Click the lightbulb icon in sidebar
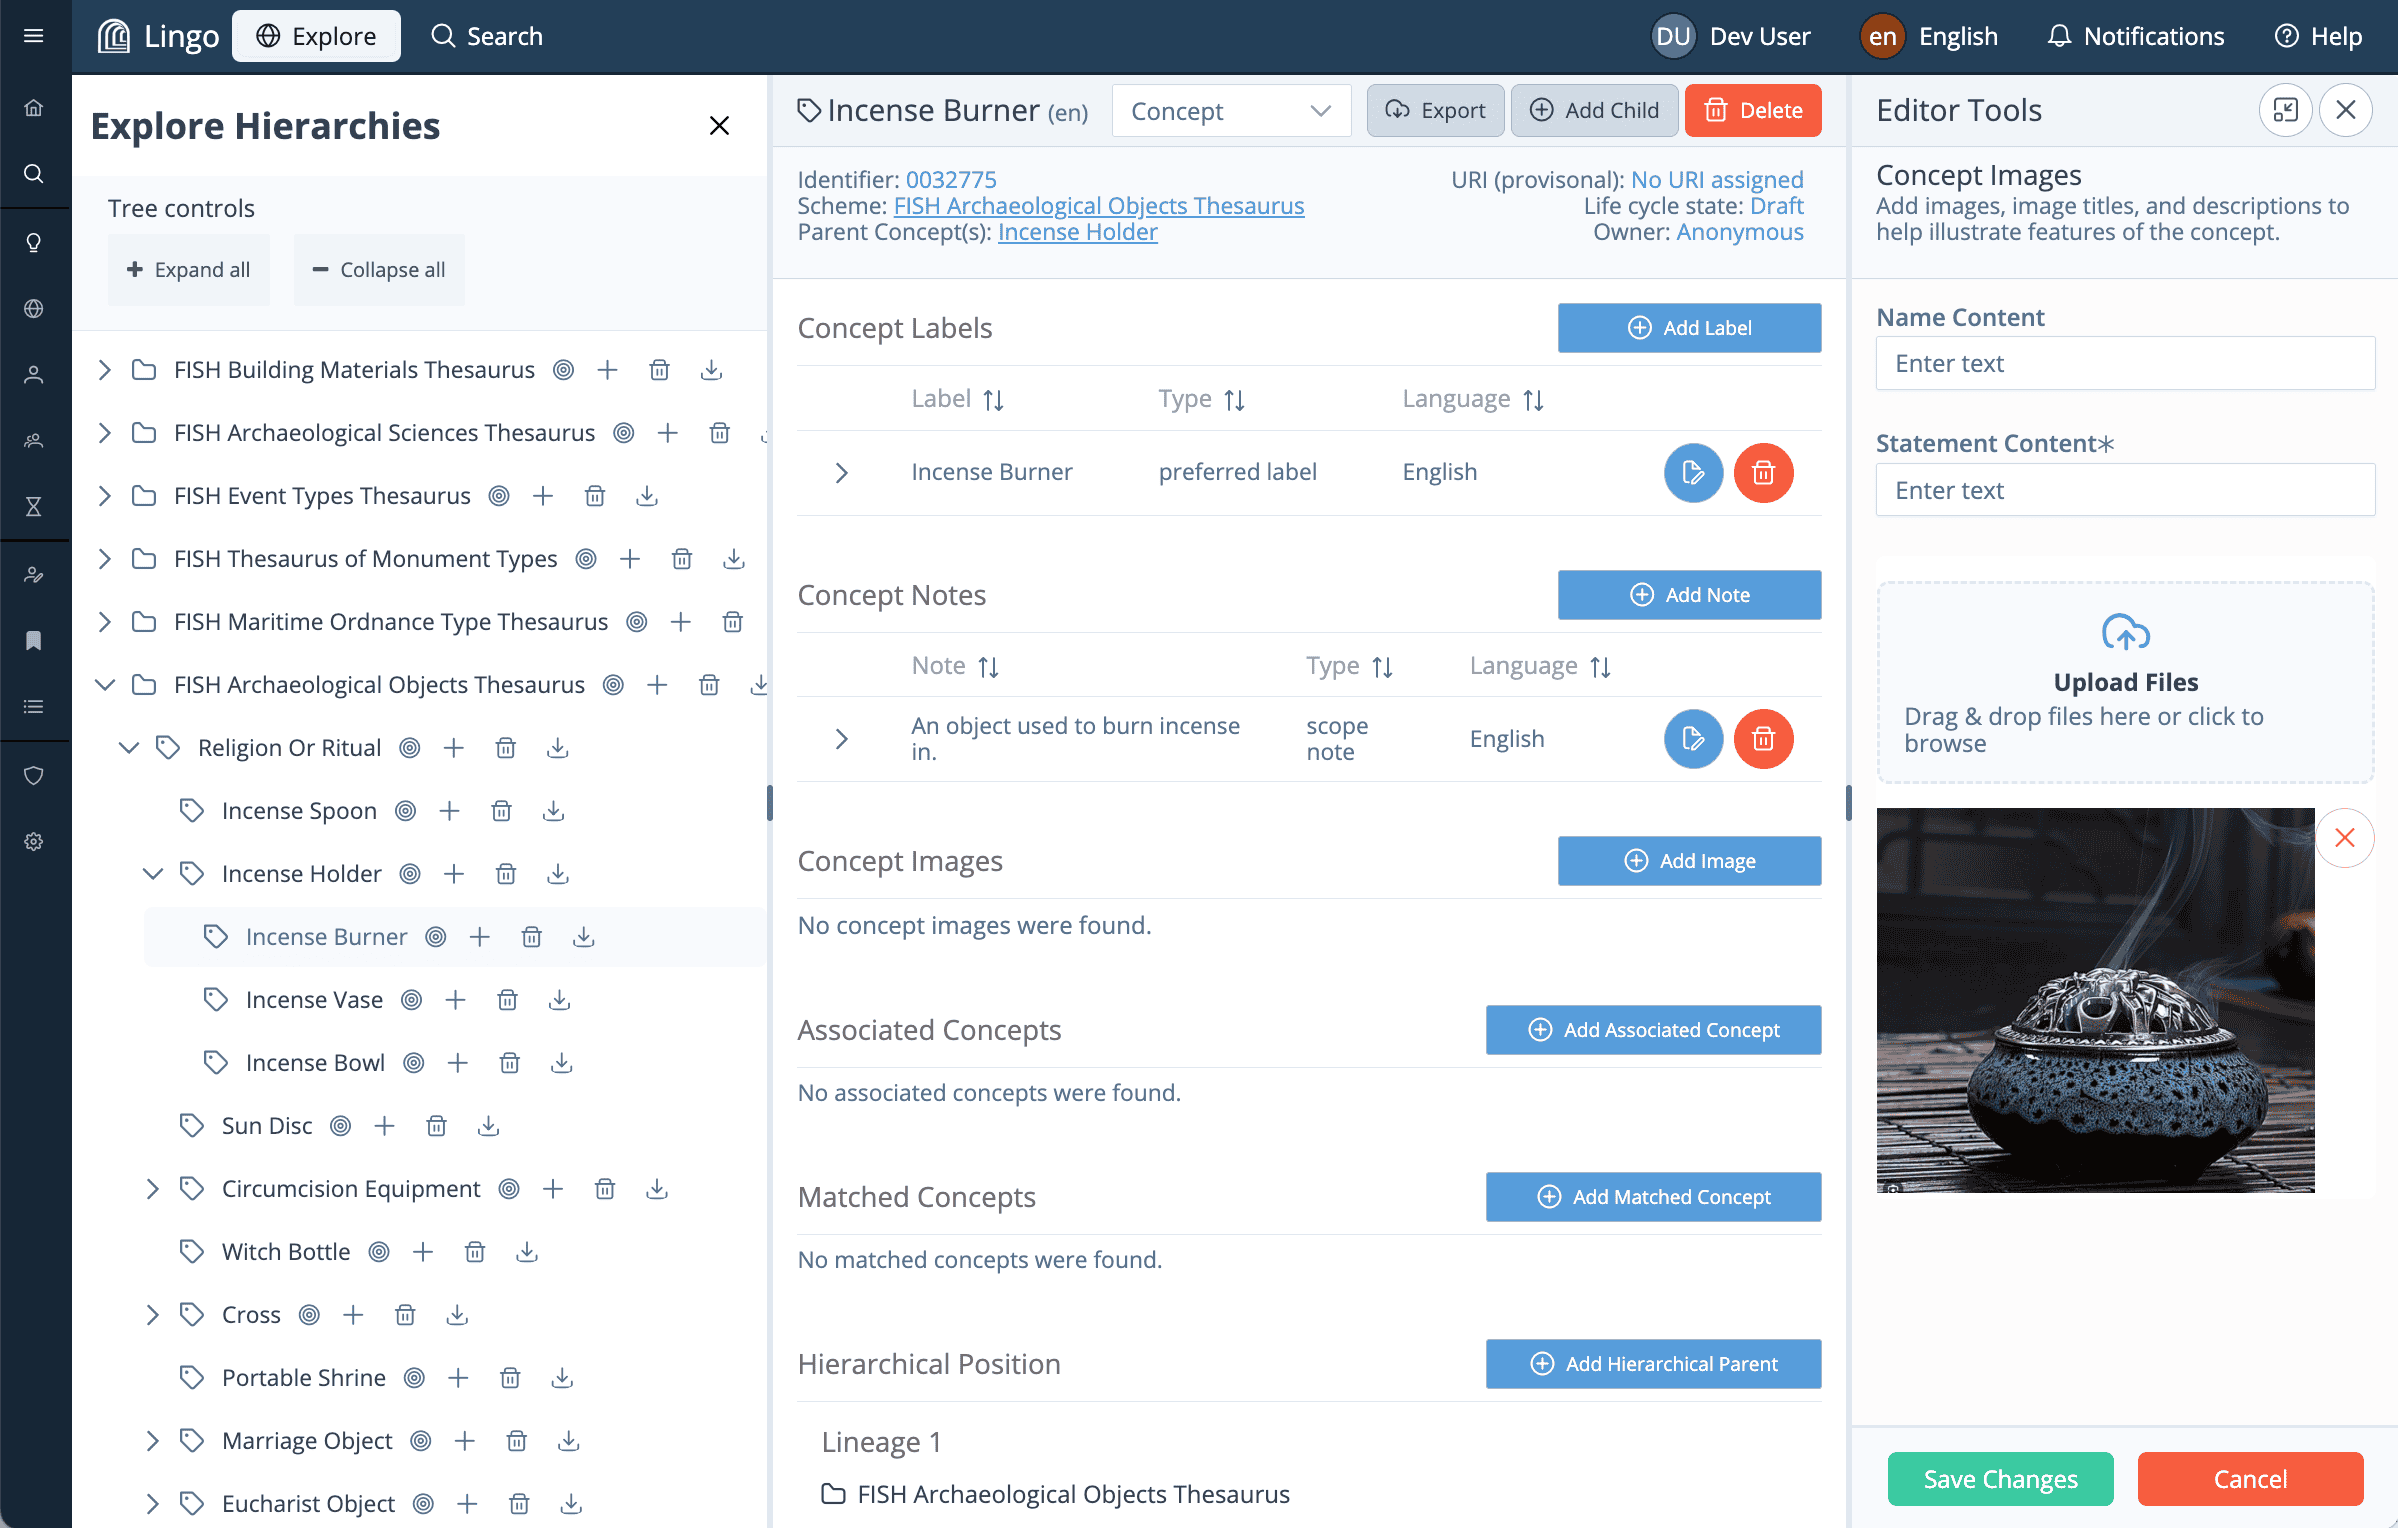 [34, 243]
